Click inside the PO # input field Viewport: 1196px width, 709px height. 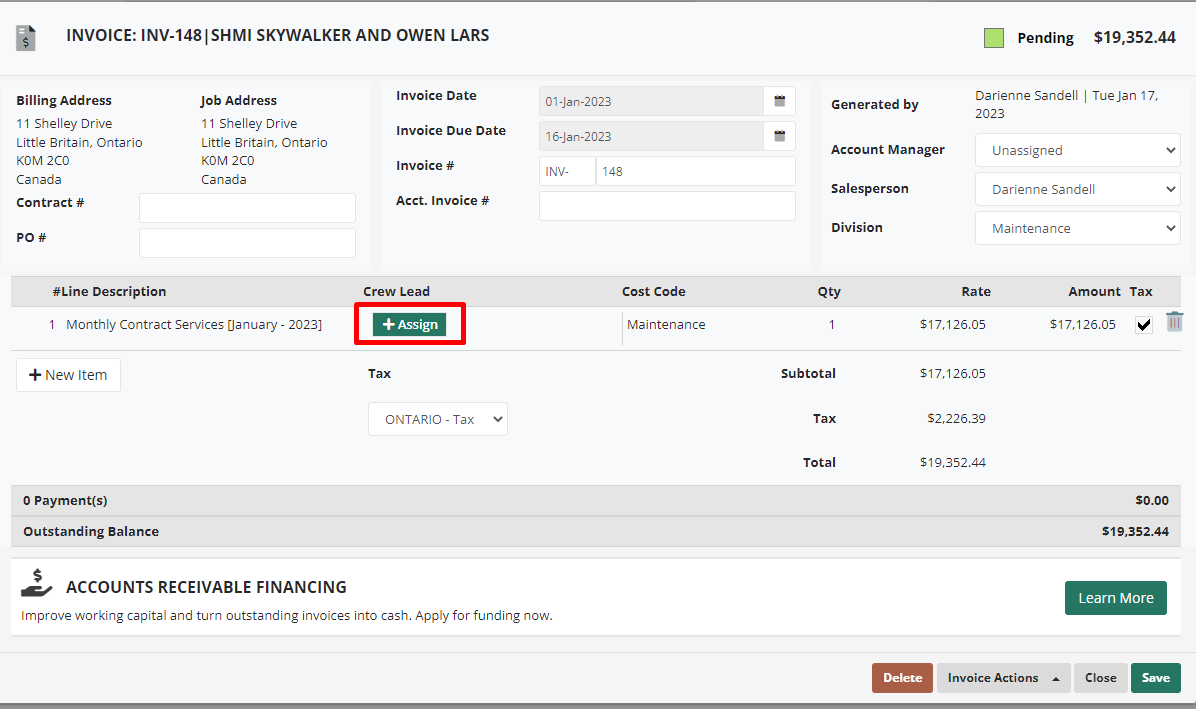click(x=246, y=242)
